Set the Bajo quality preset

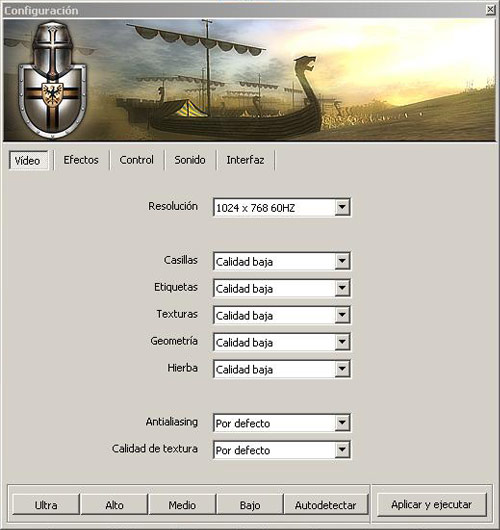[250, 505]
